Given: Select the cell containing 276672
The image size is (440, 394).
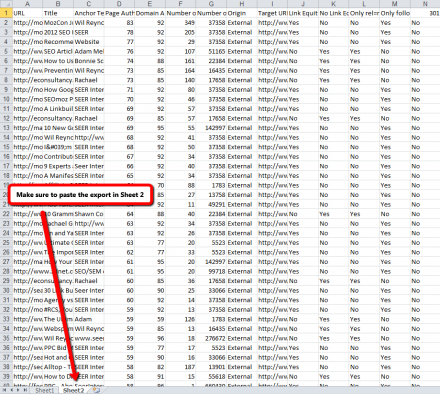Looking at the screenshot, I should (211, 338).
